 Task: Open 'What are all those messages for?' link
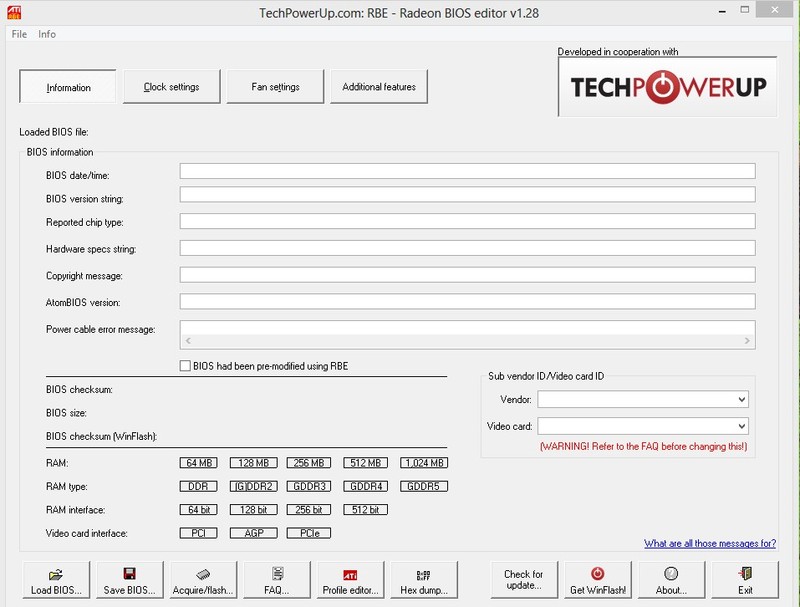click(x=710, y=543)
